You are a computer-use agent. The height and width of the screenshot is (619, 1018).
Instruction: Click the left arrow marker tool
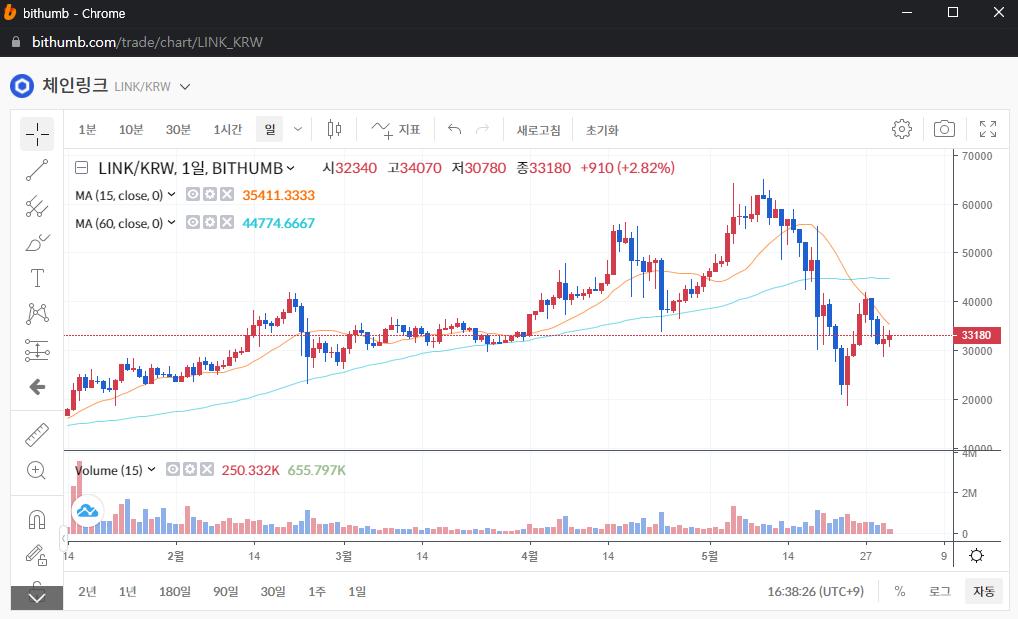pyautogui.click(x=37, y=387)
